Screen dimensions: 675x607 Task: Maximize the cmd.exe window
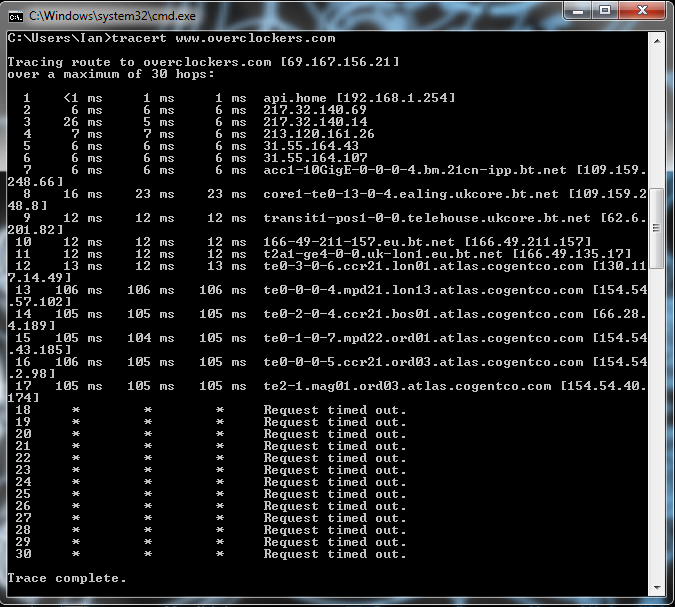[x=605, y=11]
